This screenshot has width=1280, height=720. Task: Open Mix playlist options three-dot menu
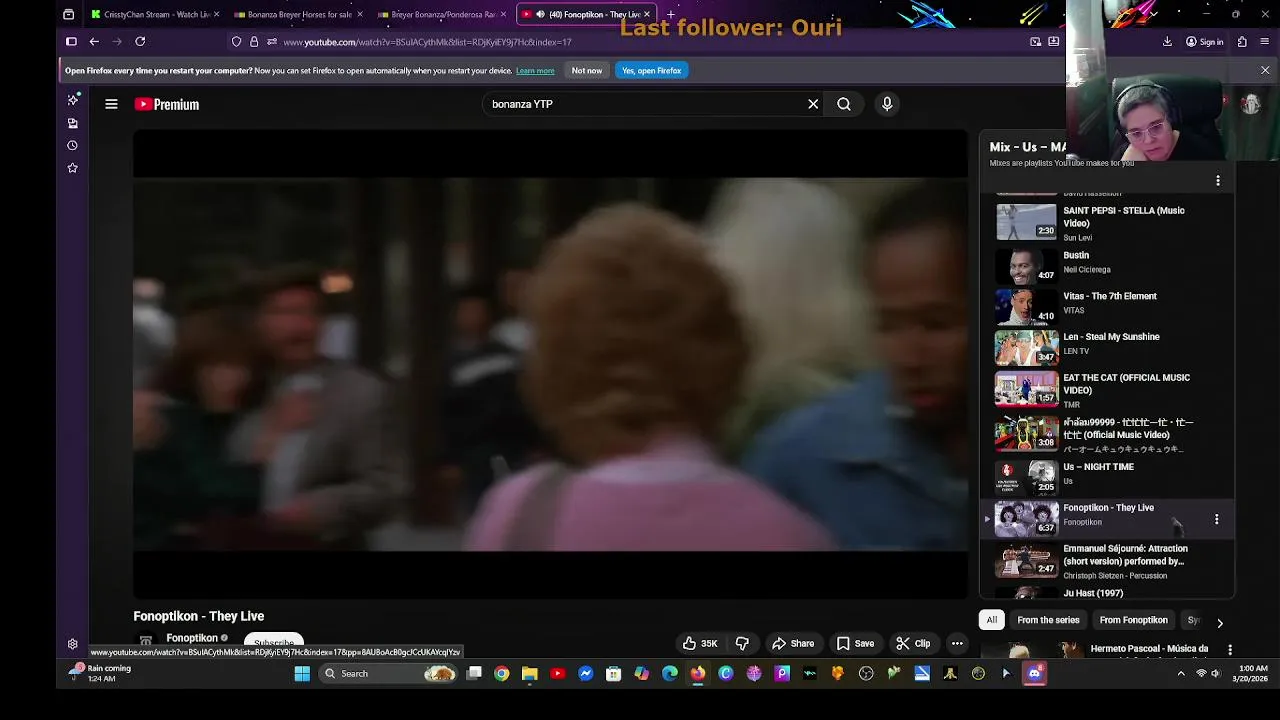1218,181
